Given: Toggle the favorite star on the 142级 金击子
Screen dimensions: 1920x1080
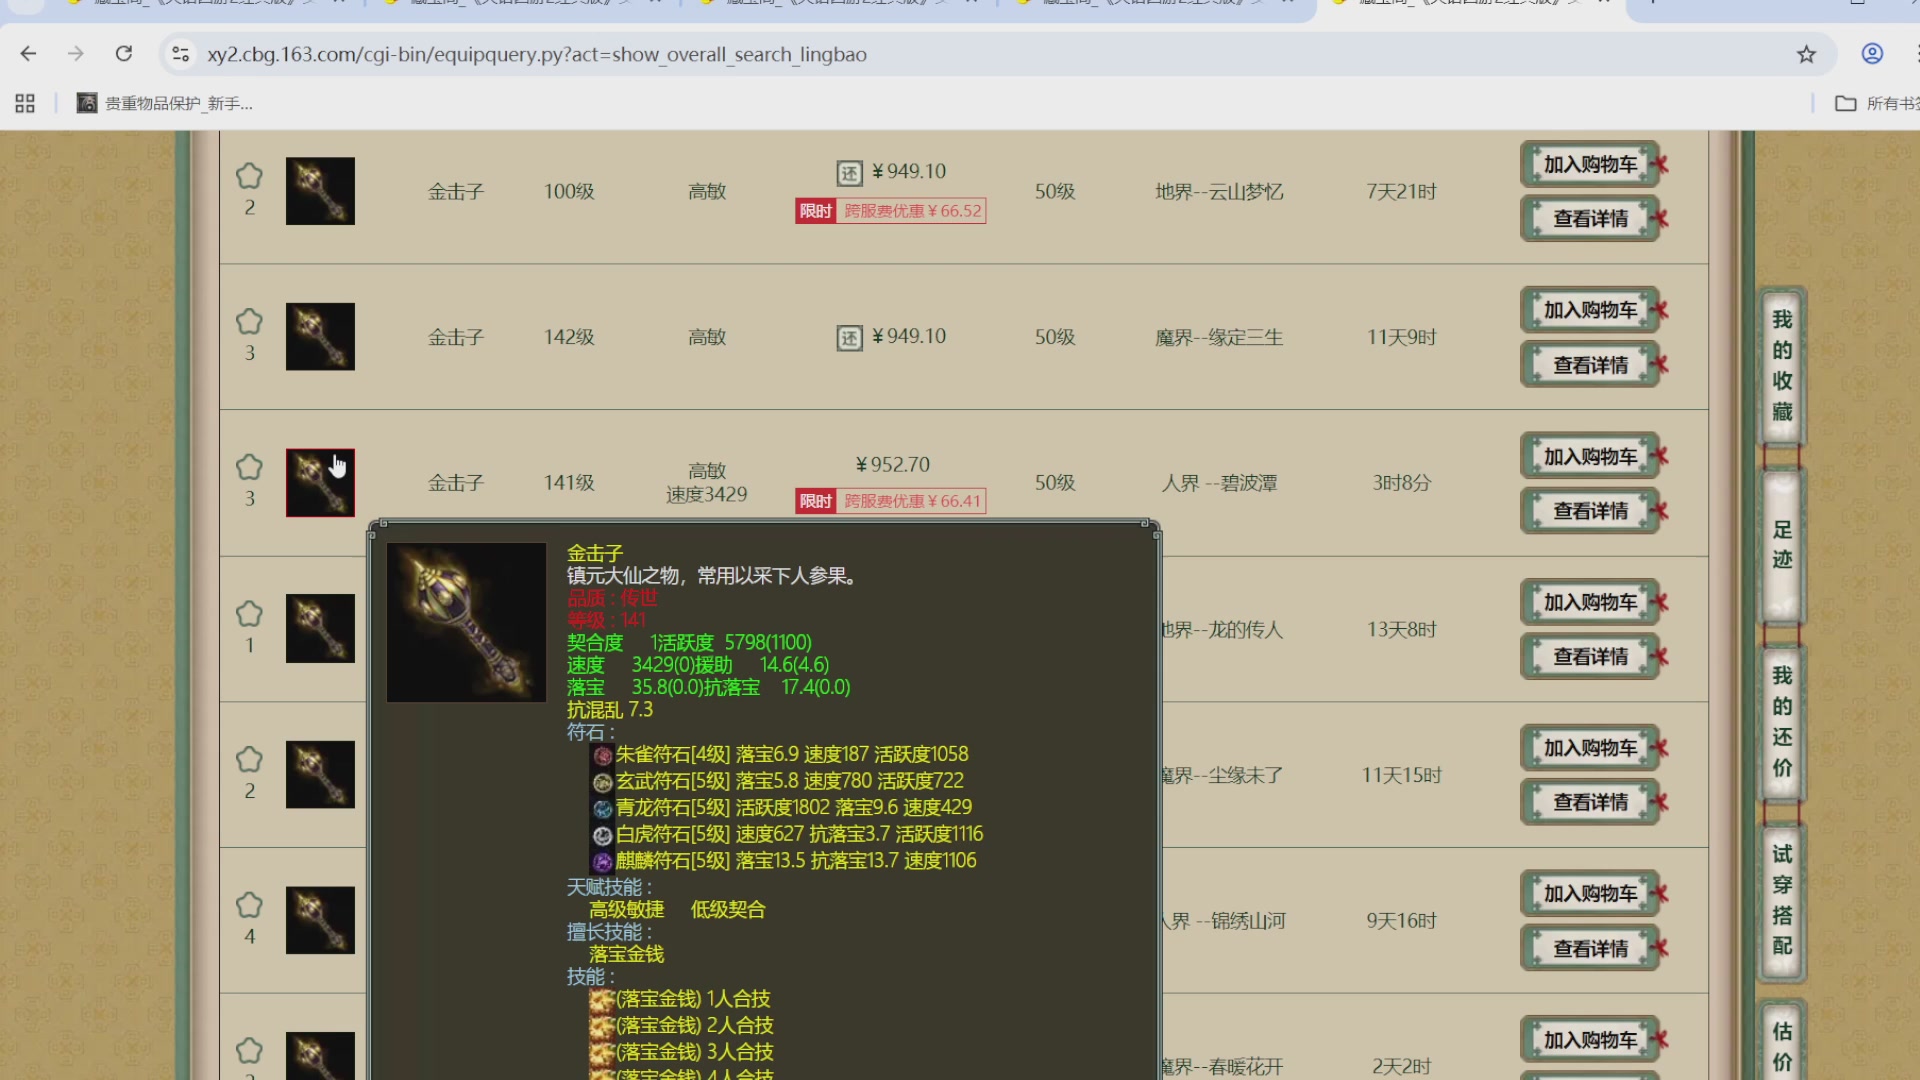Looking at the screenshot, I should click(x=249, y=322).
